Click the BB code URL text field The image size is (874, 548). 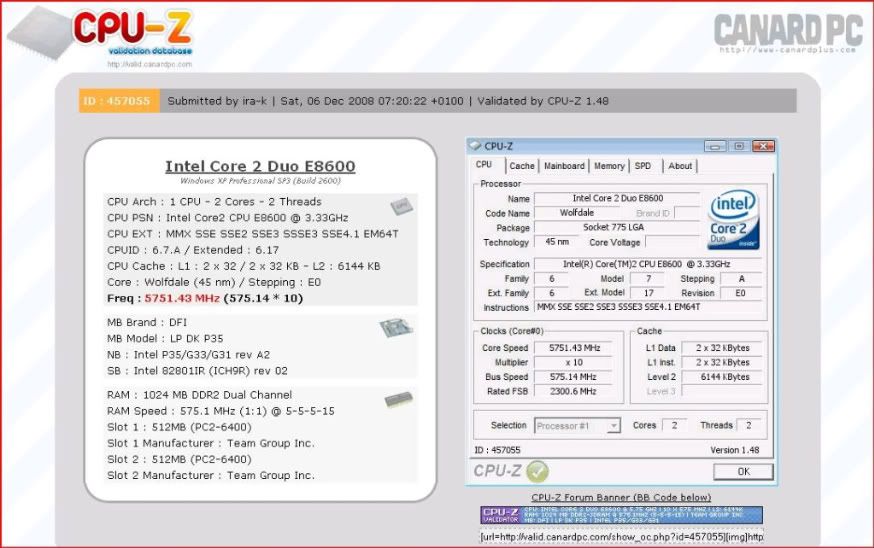621,537
